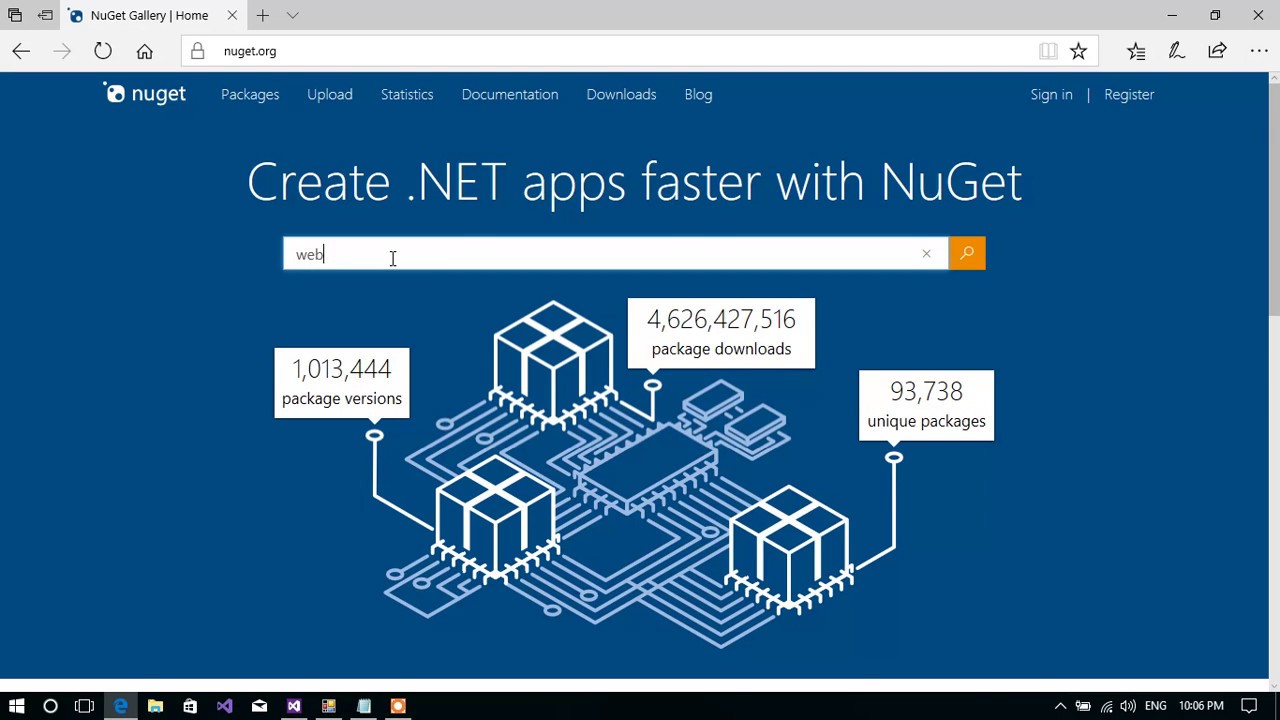Open the clock showing 10:06 PM
This screenshot has width=1280, height=720.
click(1201, 706)
